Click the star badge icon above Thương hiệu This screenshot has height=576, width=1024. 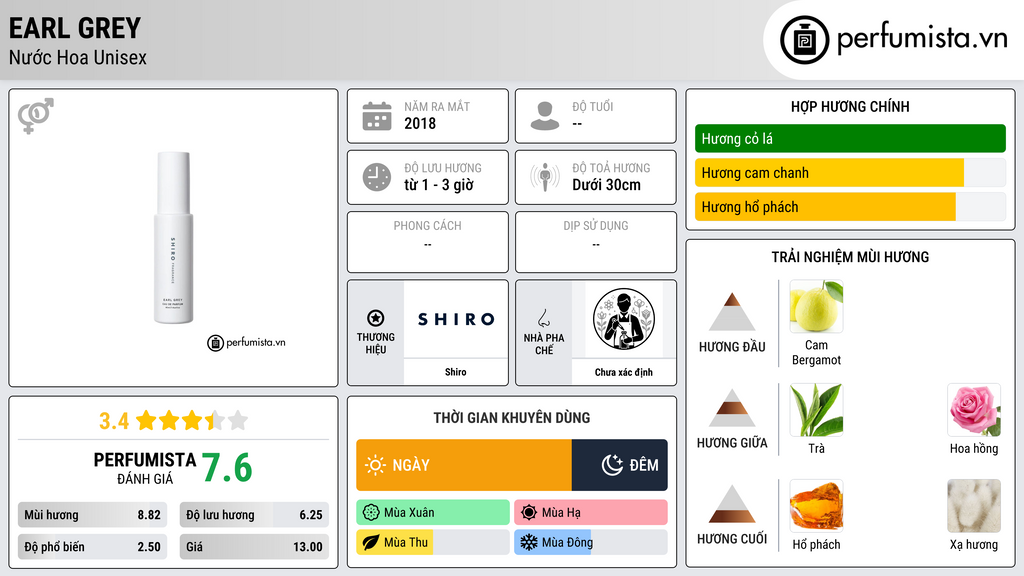(x=376, y=318)
